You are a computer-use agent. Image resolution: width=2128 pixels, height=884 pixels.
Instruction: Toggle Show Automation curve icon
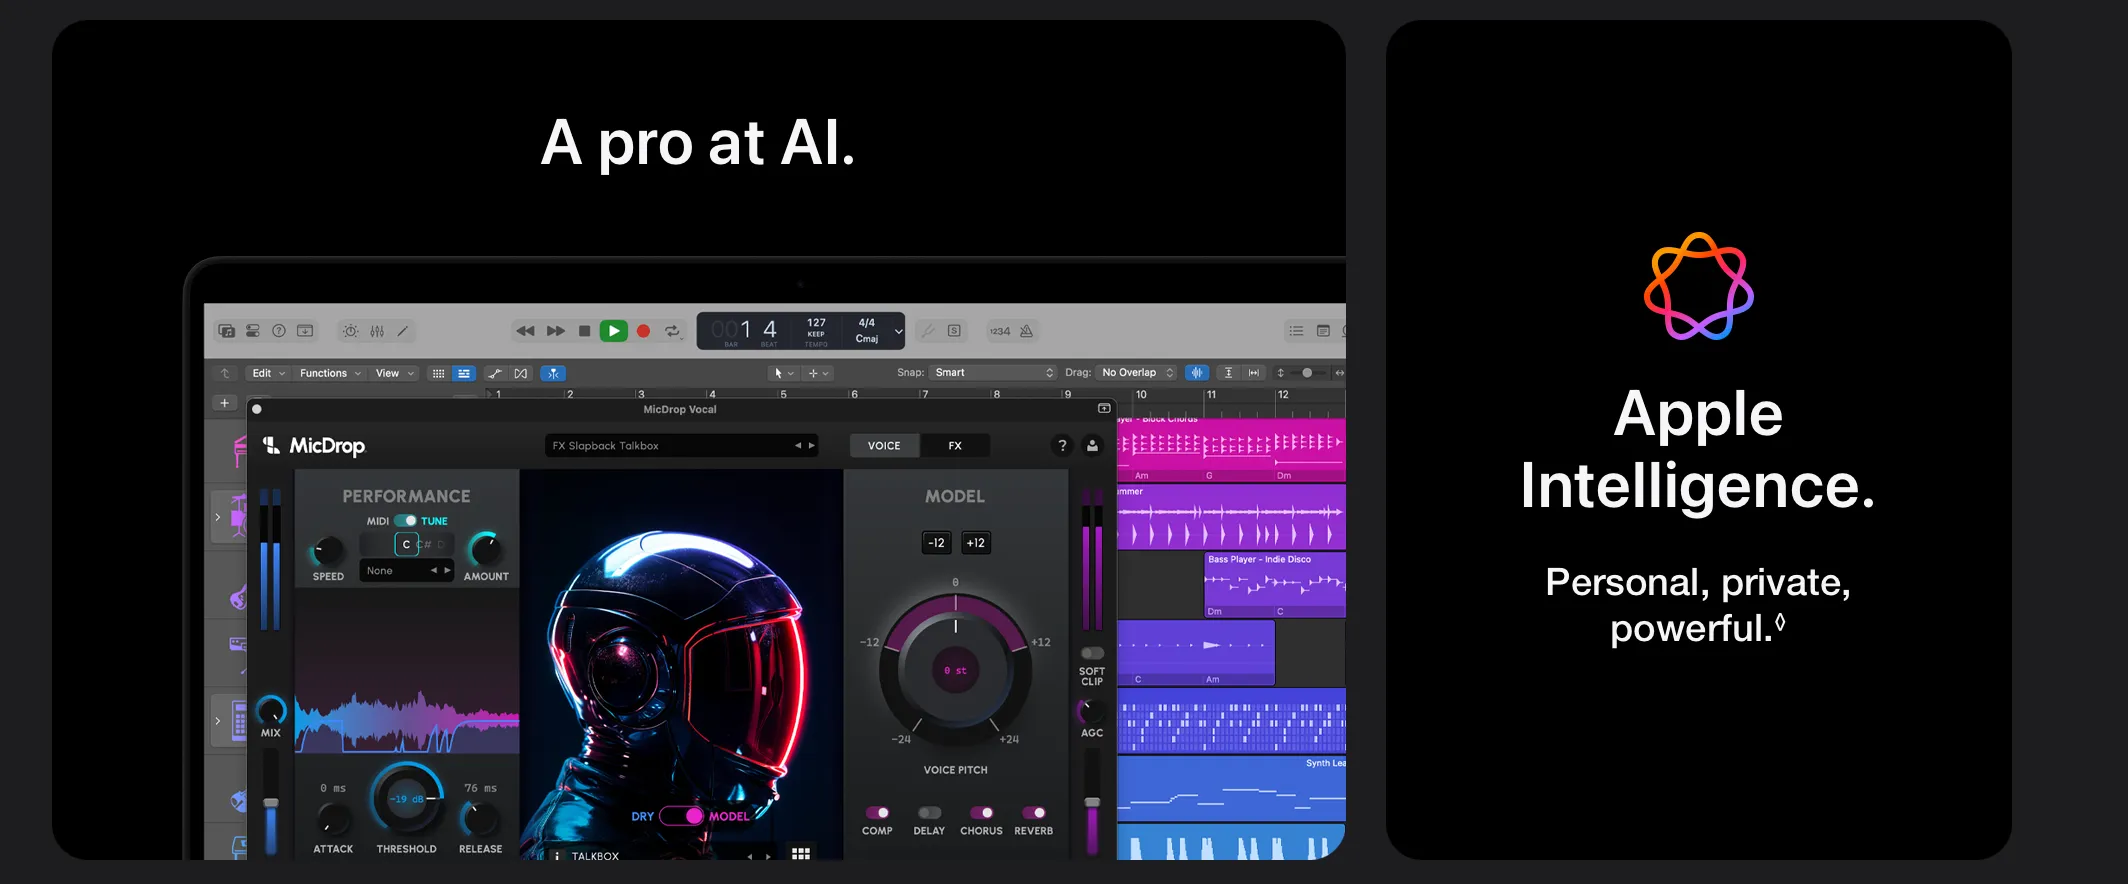495,373
